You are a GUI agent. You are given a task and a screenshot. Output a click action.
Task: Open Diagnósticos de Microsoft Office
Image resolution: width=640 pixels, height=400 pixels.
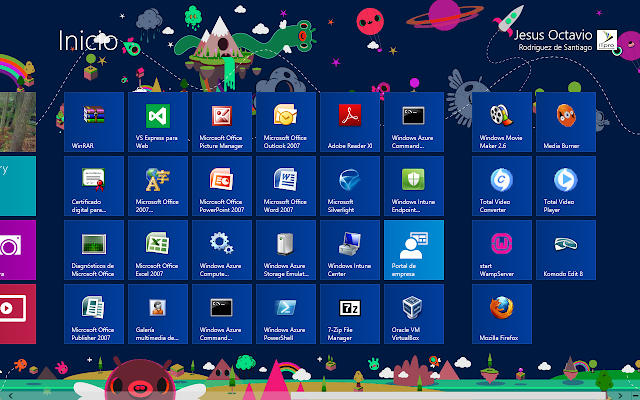pyautogui.click(x=94, y=250)
